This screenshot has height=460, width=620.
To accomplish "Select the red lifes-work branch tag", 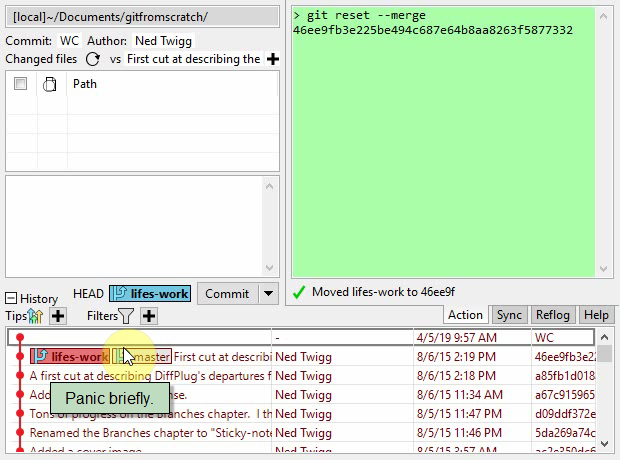I will 70,356.
